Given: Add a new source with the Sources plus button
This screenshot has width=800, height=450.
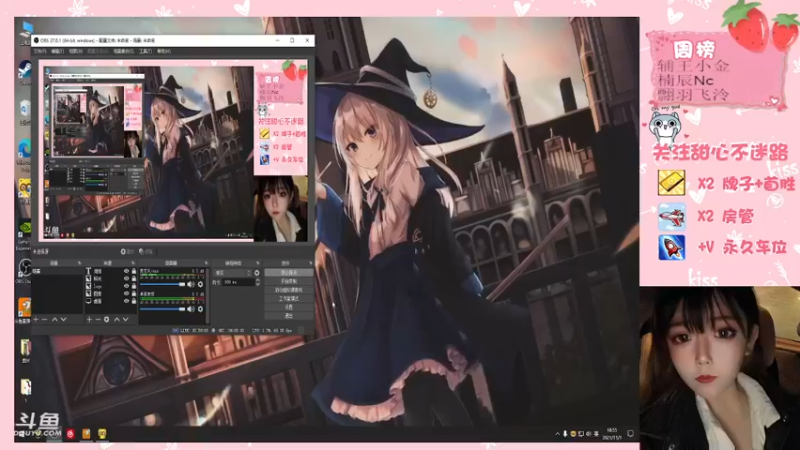Looking at the screenshot, I should click(x=89, y=319).
